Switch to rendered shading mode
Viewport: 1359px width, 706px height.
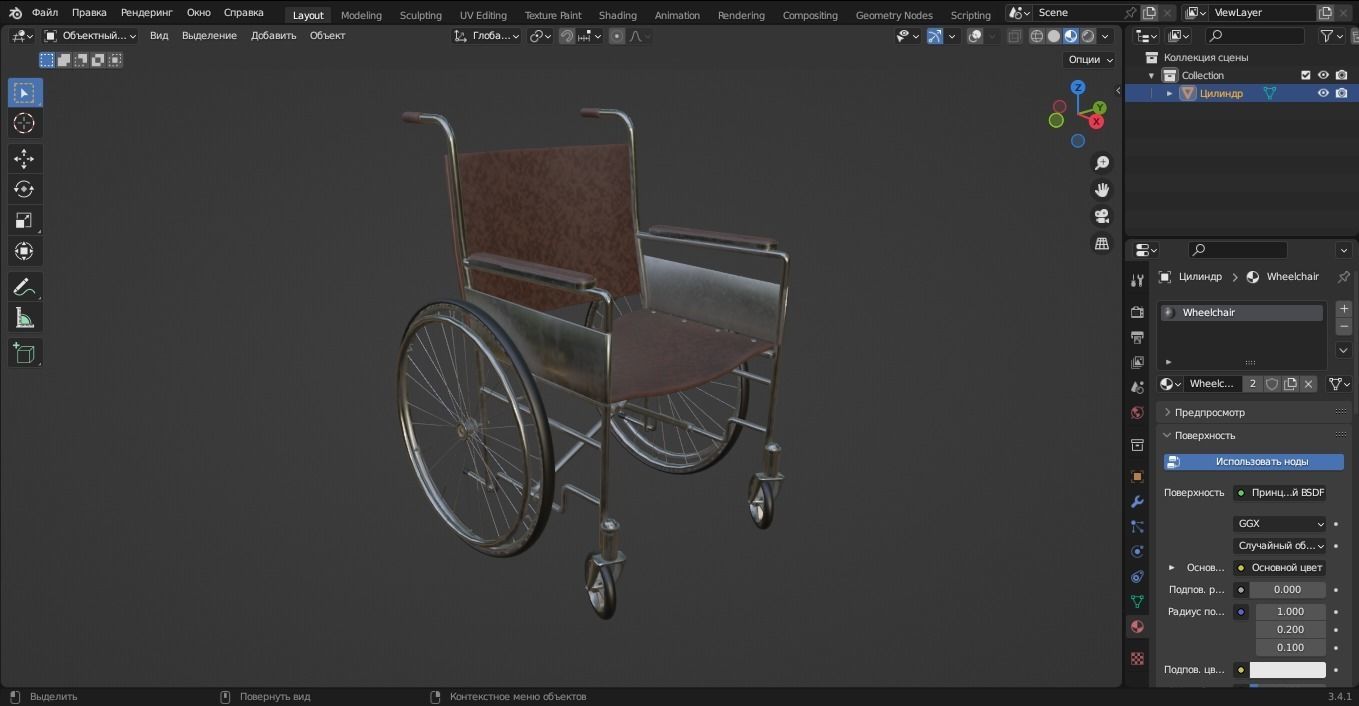[1088, 36]
